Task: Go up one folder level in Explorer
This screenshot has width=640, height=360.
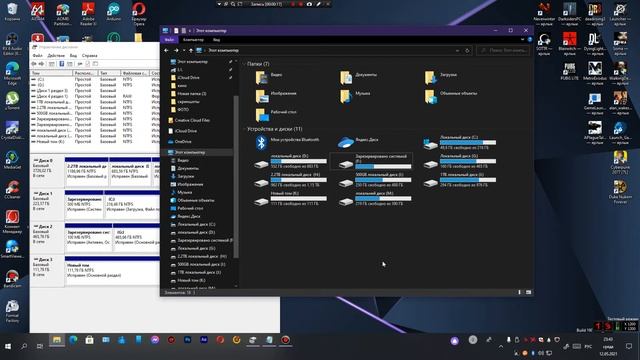Action: tap(191, 50)
